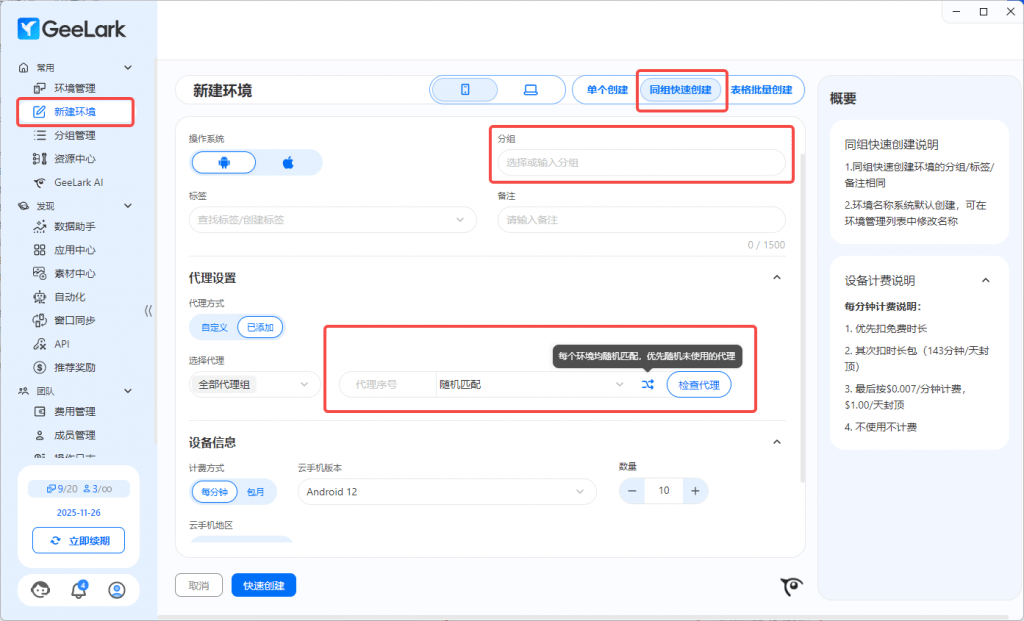This screenshot has width=1024, height=621.
Task: Collapse the 代理设置 section
Action: 776,277
